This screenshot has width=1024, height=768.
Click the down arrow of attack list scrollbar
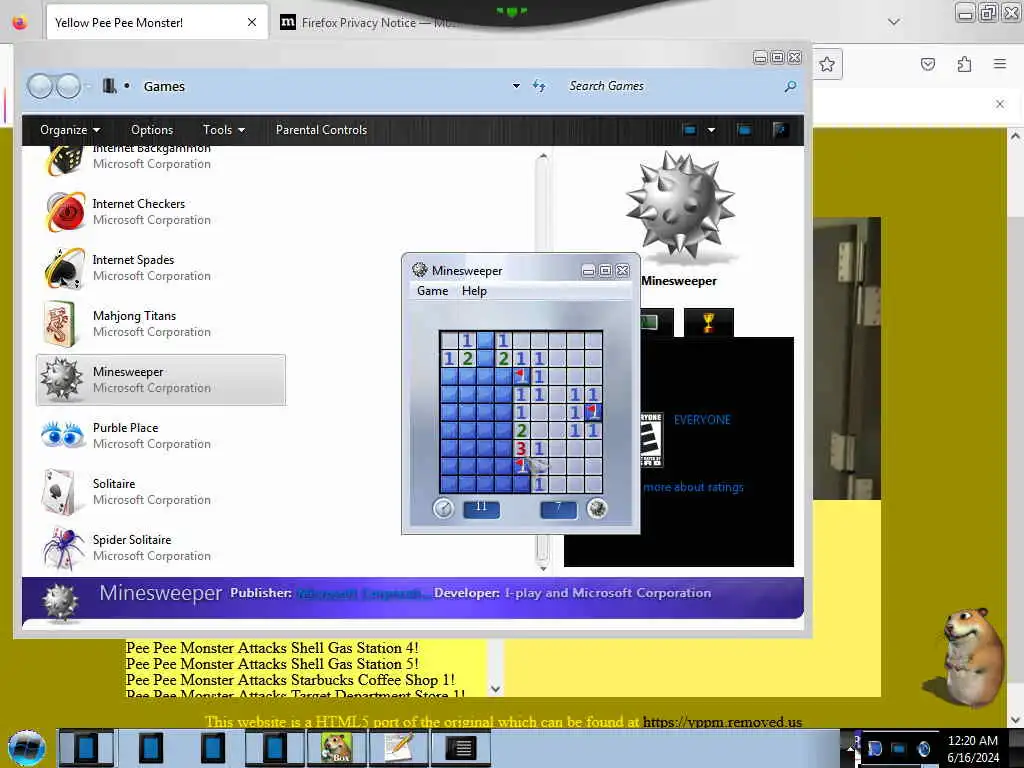tap(496, 688)
